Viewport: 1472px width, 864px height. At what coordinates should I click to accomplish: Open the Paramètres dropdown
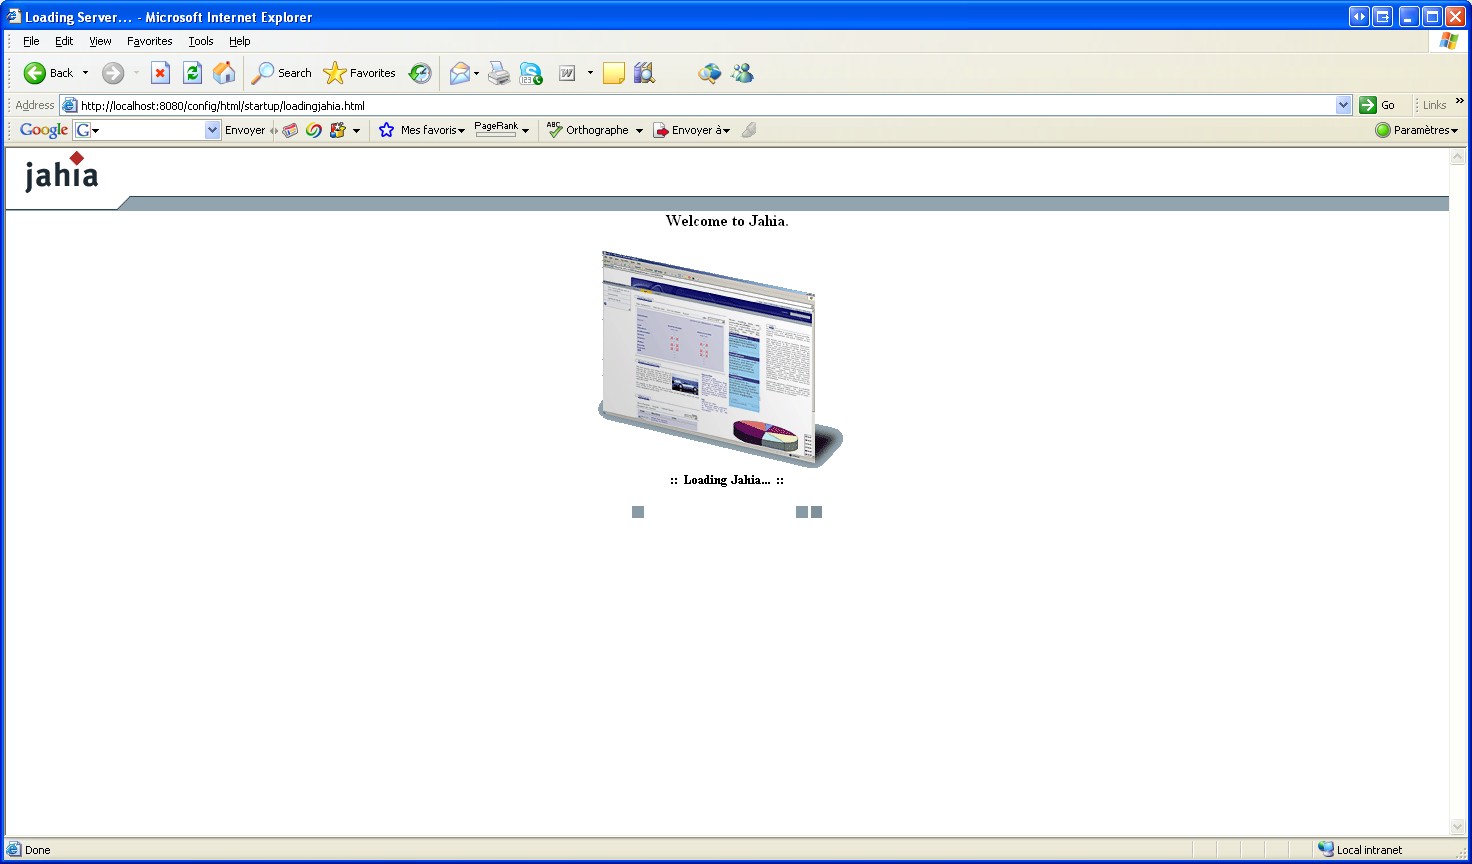tap(1417, 130)
